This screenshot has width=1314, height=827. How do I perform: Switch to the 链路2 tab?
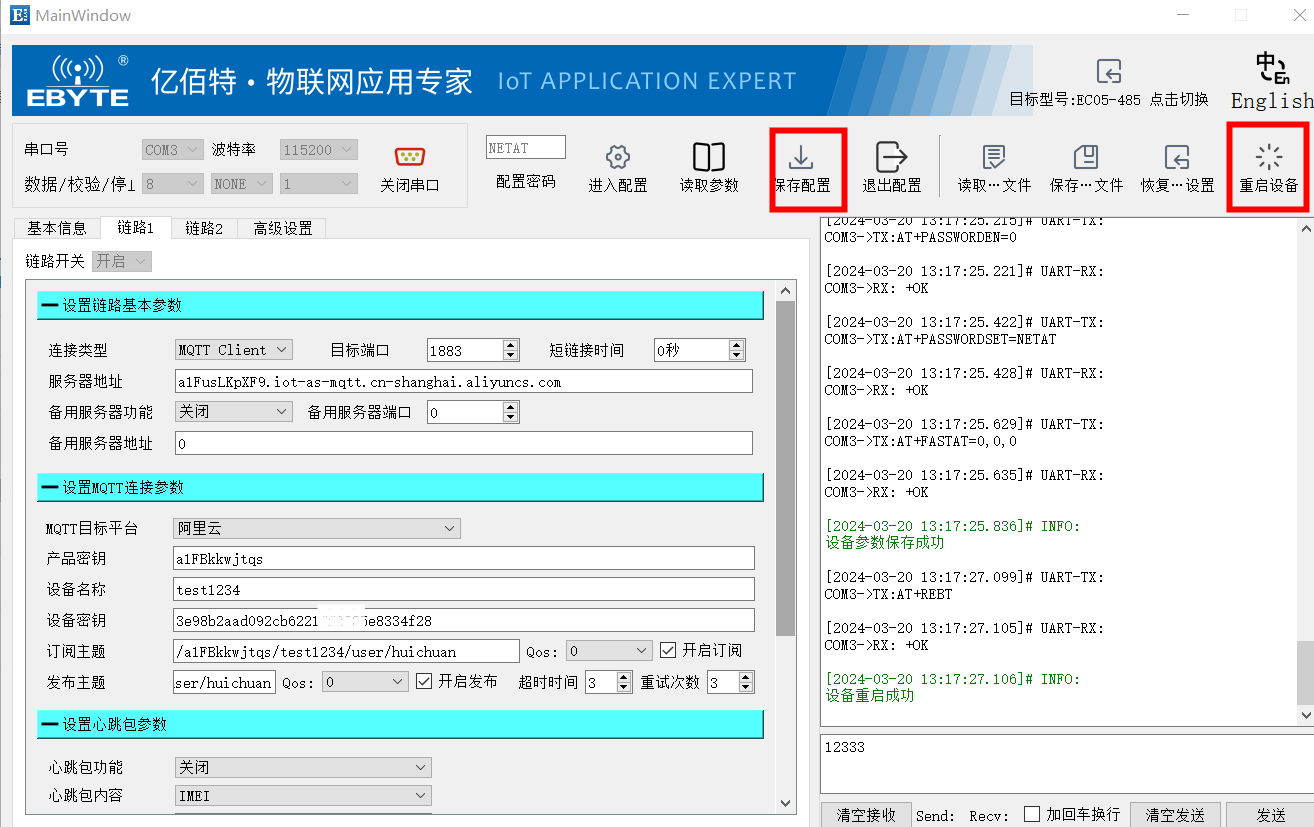(204, 228)
